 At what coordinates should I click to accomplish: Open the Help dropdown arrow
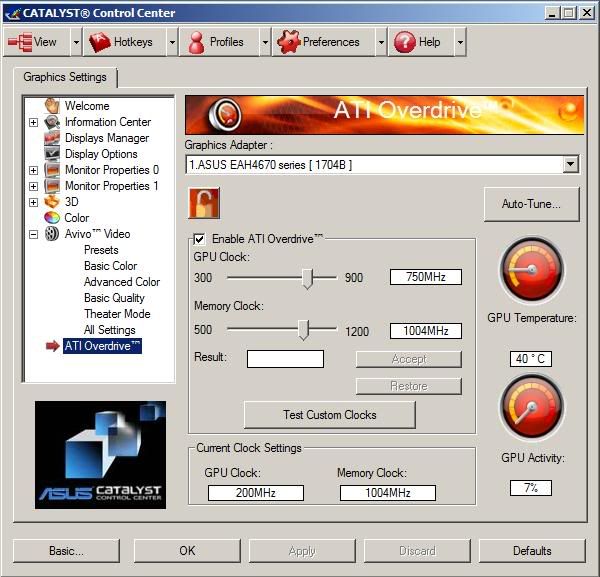click(460, 42)
